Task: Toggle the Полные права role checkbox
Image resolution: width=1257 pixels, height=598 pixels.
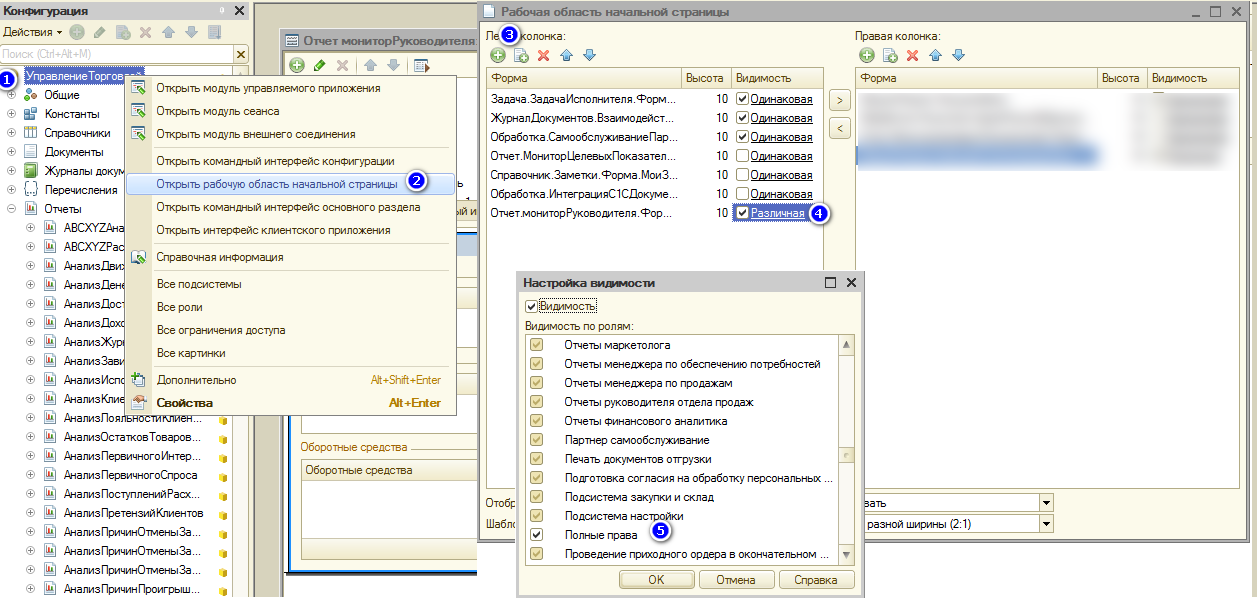Action: click(x=537, y=535)
